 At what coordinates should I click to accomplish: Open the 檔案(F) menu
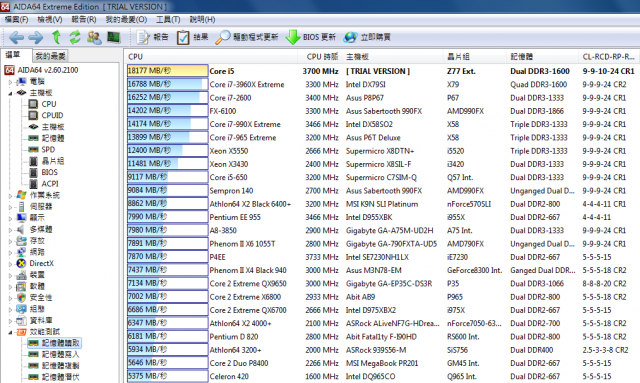[16, 20]
